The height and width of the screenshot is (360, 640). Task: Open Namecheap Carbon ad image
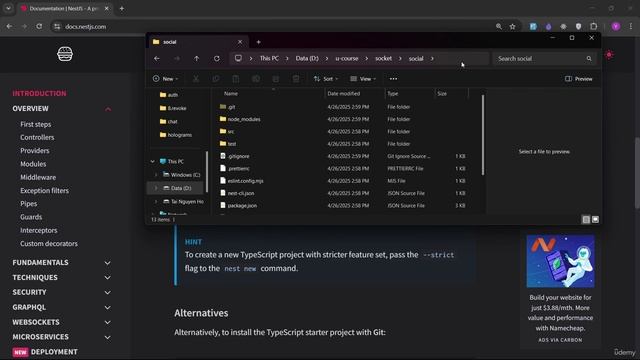pyautogui.click(x=560, y=261)
